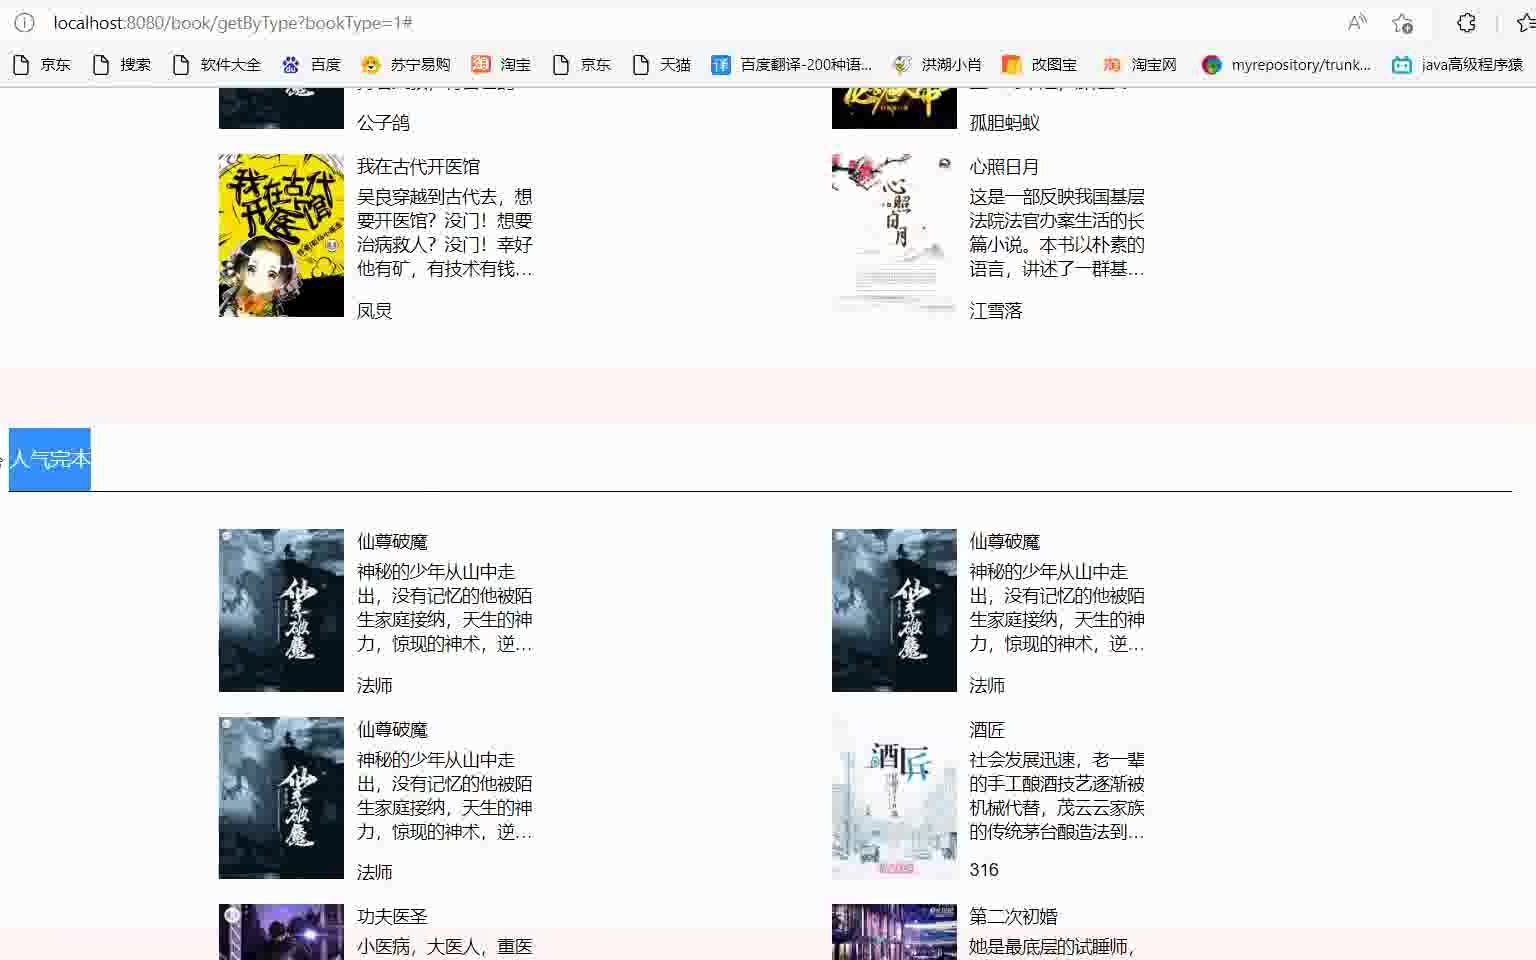Open the 功夫医圣 title link
The image size is (1536, 960).
pos(392,917)
